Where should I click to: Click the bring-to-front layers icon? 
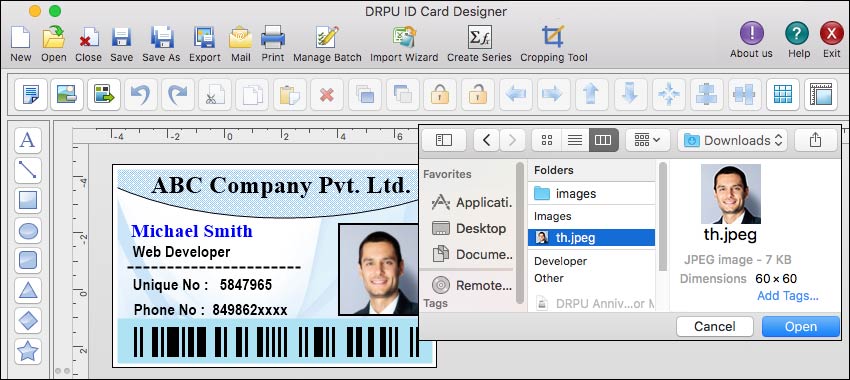pos(365,94)
